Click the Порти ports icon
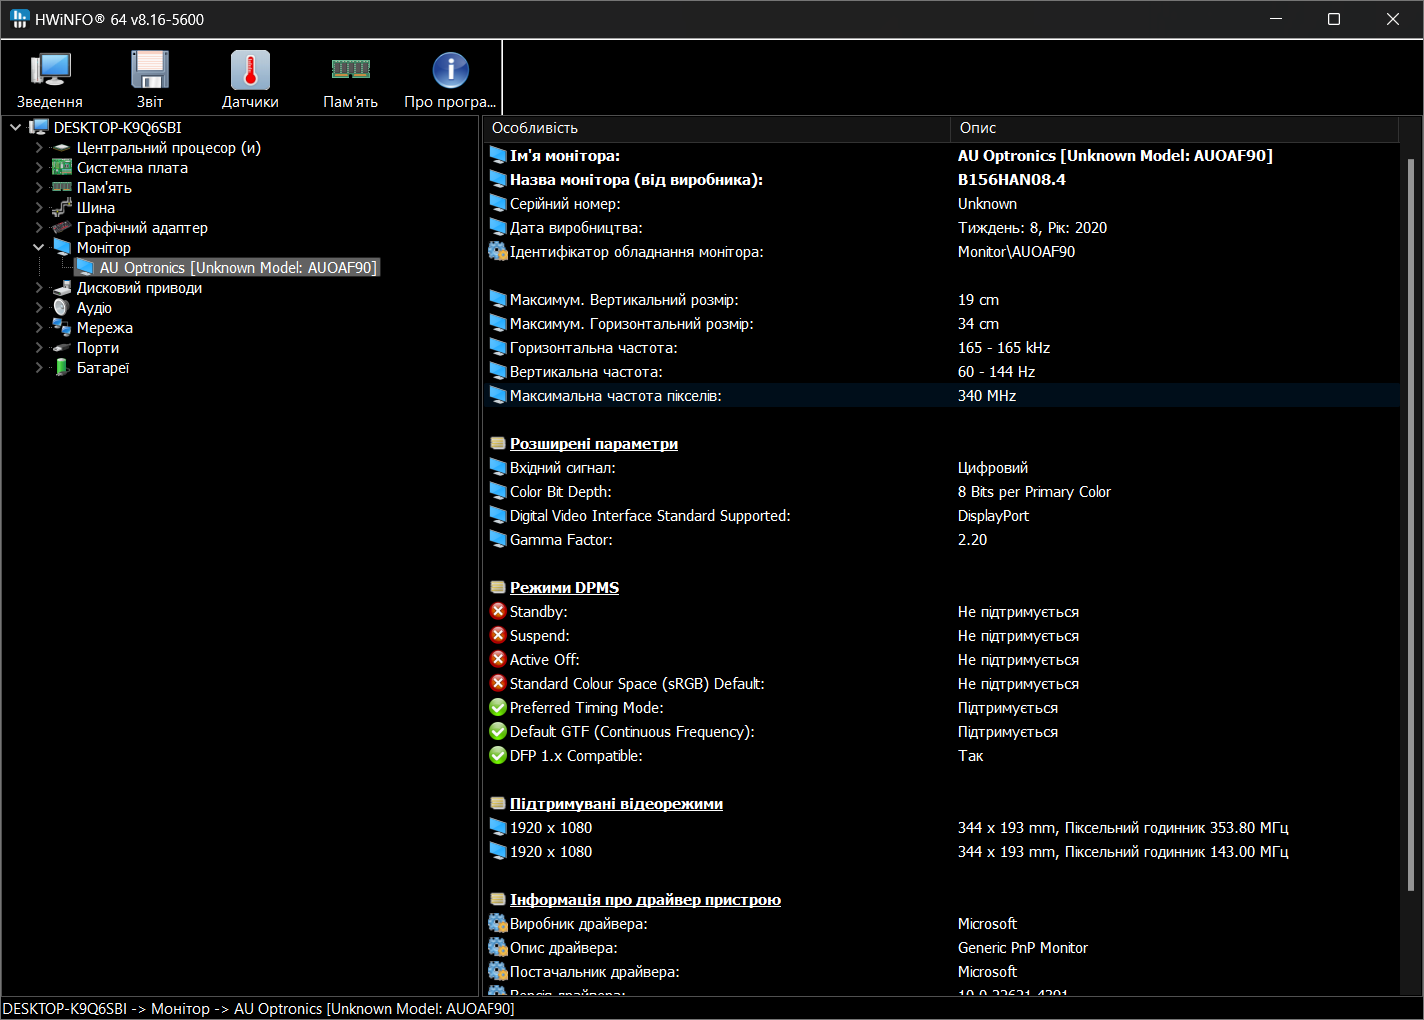The width and height of the screenshot is (1424, 1020). [x=62, y=348]
